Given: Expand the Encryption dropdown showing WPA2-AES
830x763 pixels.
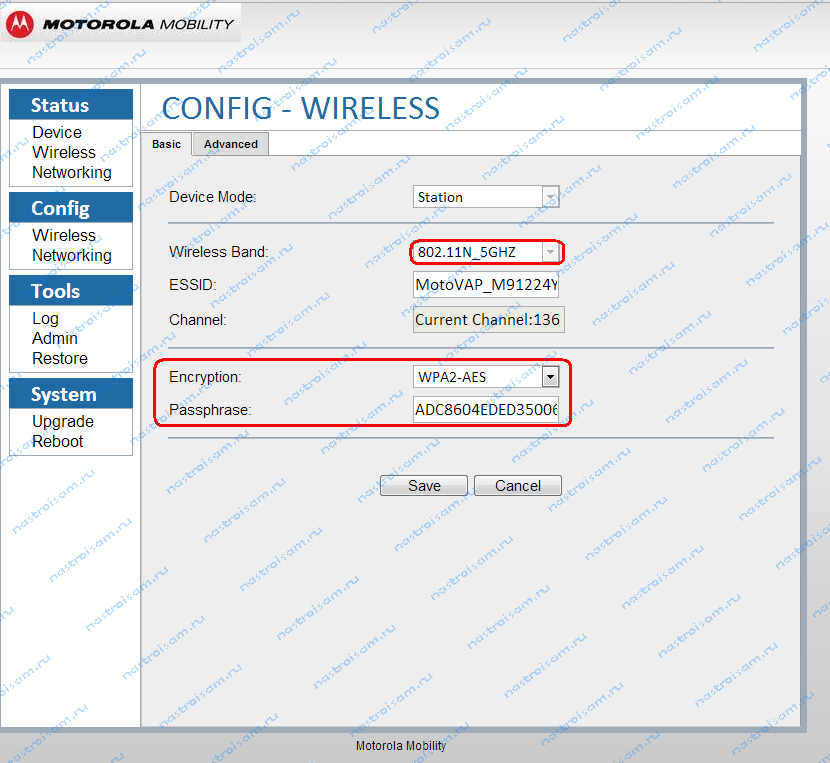Looking at the screenshot, I should [549, 377].
